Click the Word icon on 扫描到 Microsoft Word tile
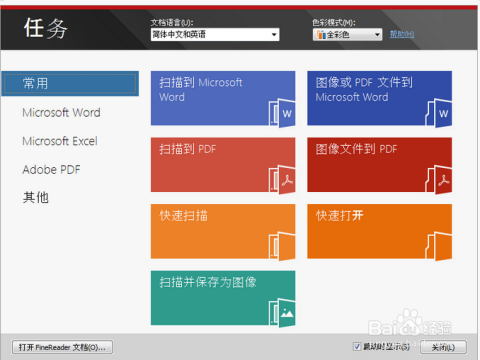Screen dimensions: 480x360 (282, 113)
